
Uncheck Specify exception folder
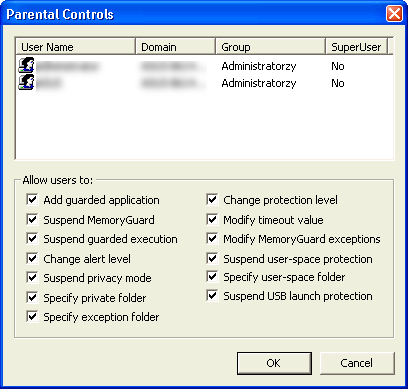pyautogui.click(x=32, y=317)
